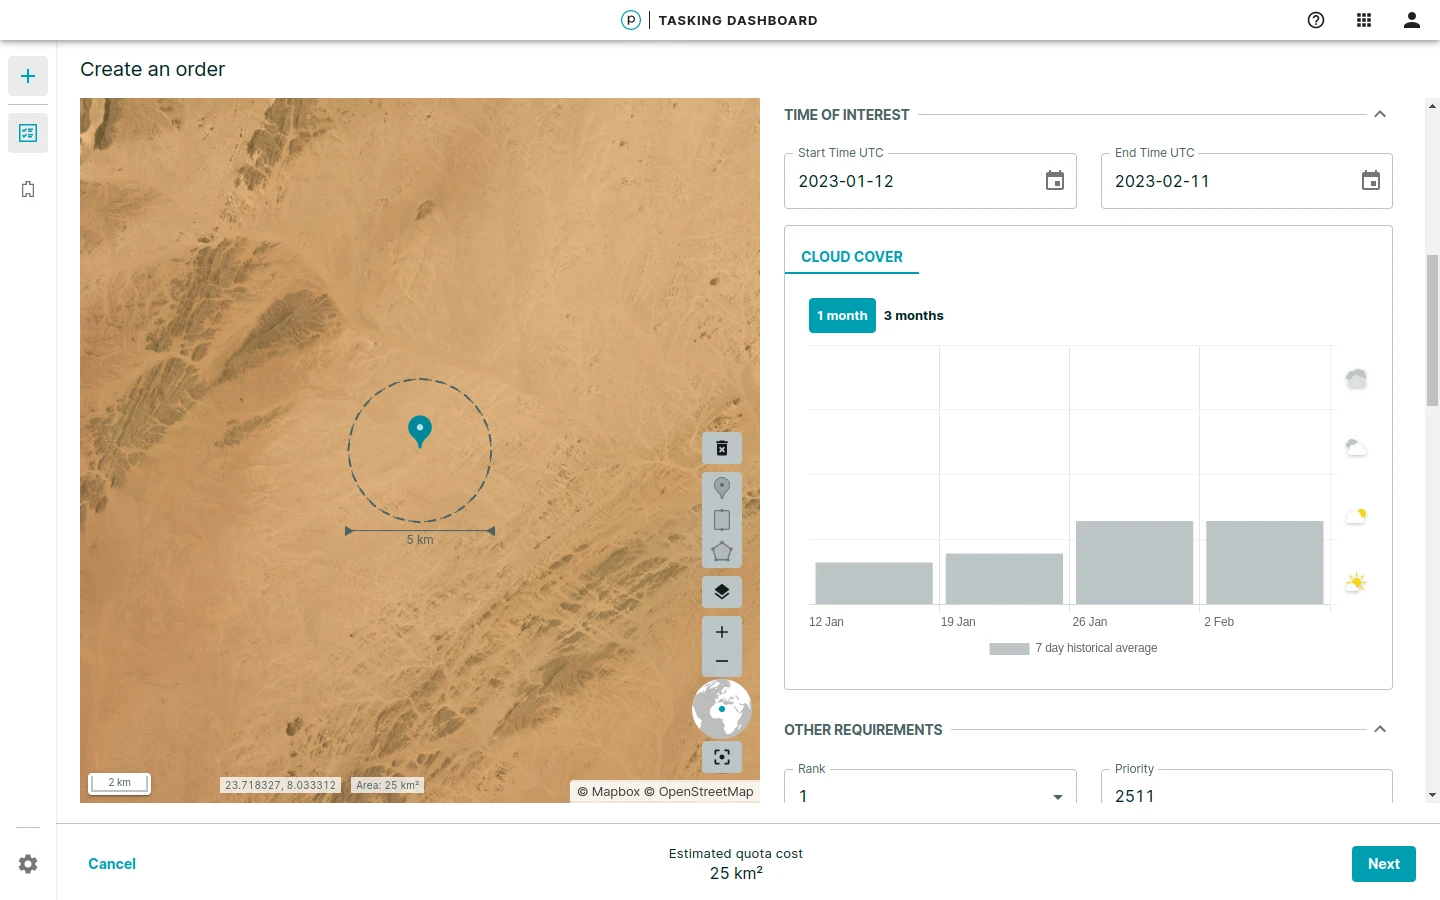Screen dimensions: 1440x900
Task: Select the polygon drawing tool
Action: [x=722, y=552]
